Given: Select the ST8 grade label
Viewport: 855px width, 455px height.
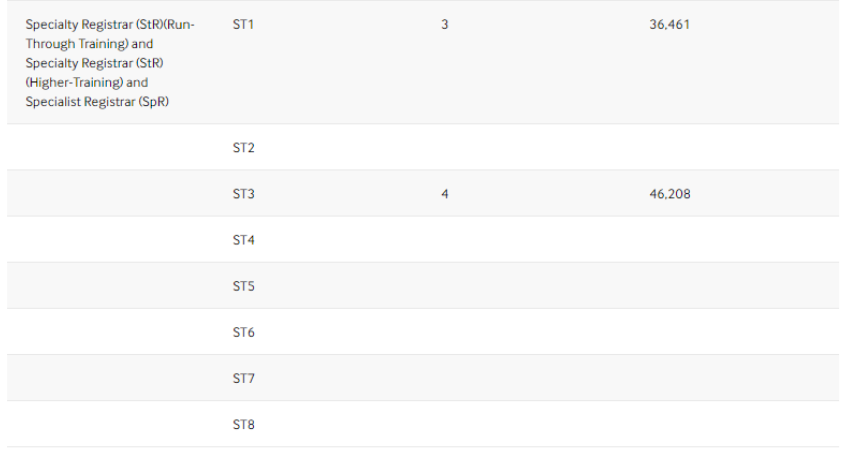Looking at the screenshot, I should (243, 424).
